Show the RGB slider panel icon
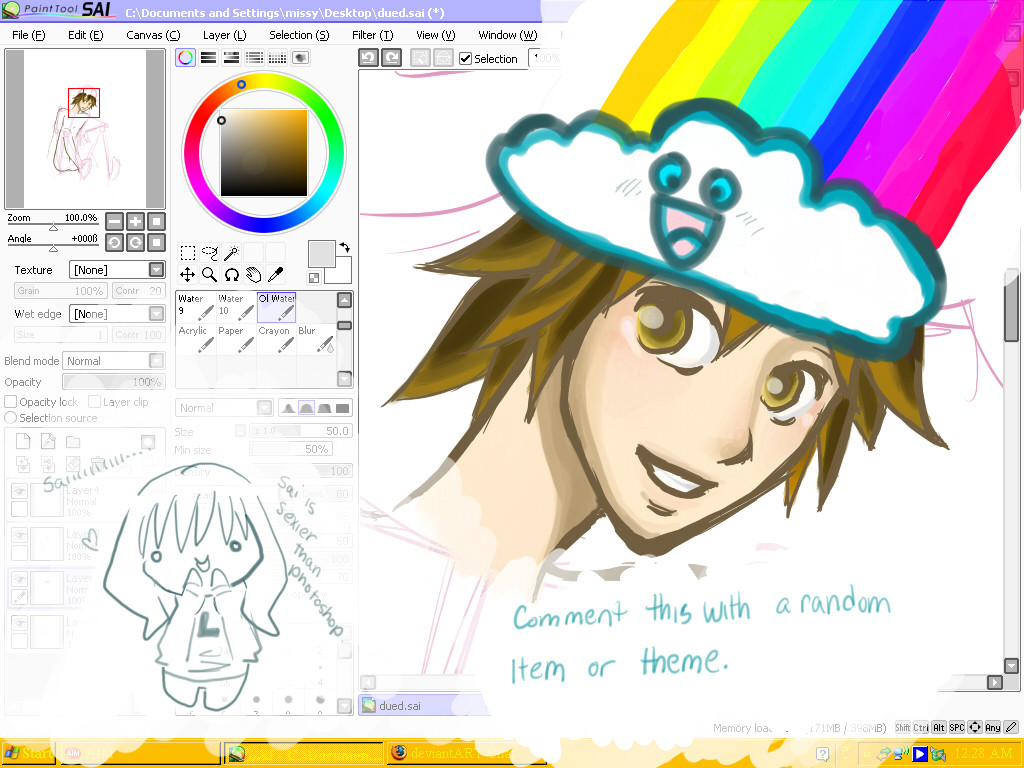 tap(208, 57)
